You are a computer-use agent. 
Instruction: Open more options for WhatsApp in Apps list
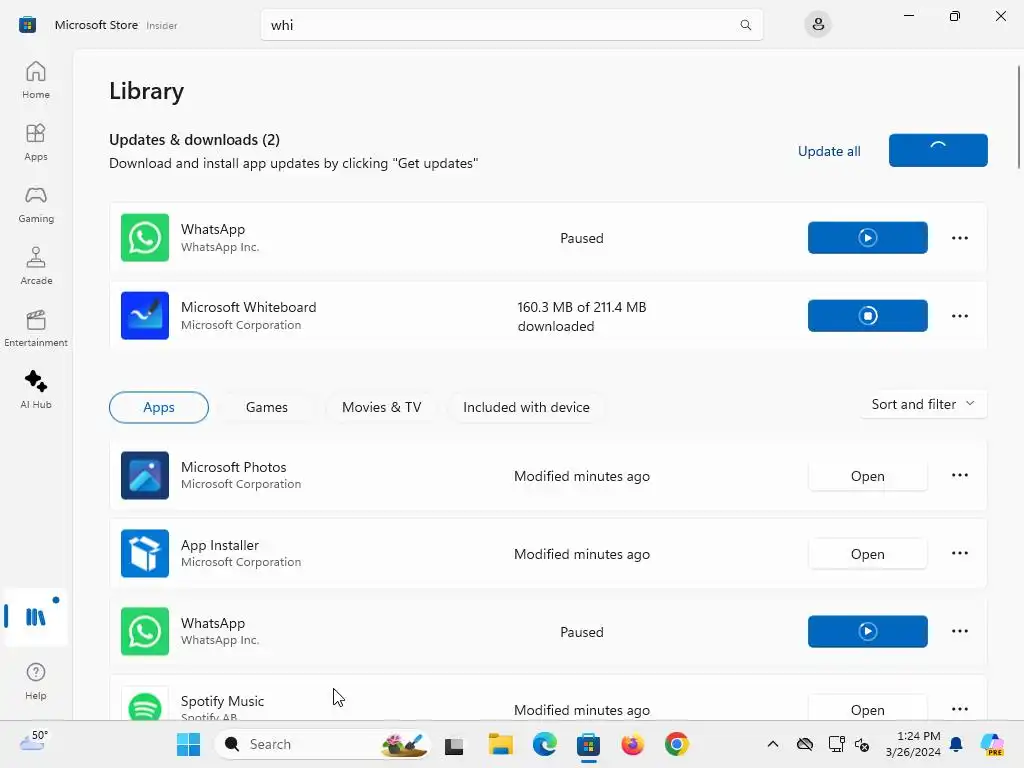tap(959, 631)
